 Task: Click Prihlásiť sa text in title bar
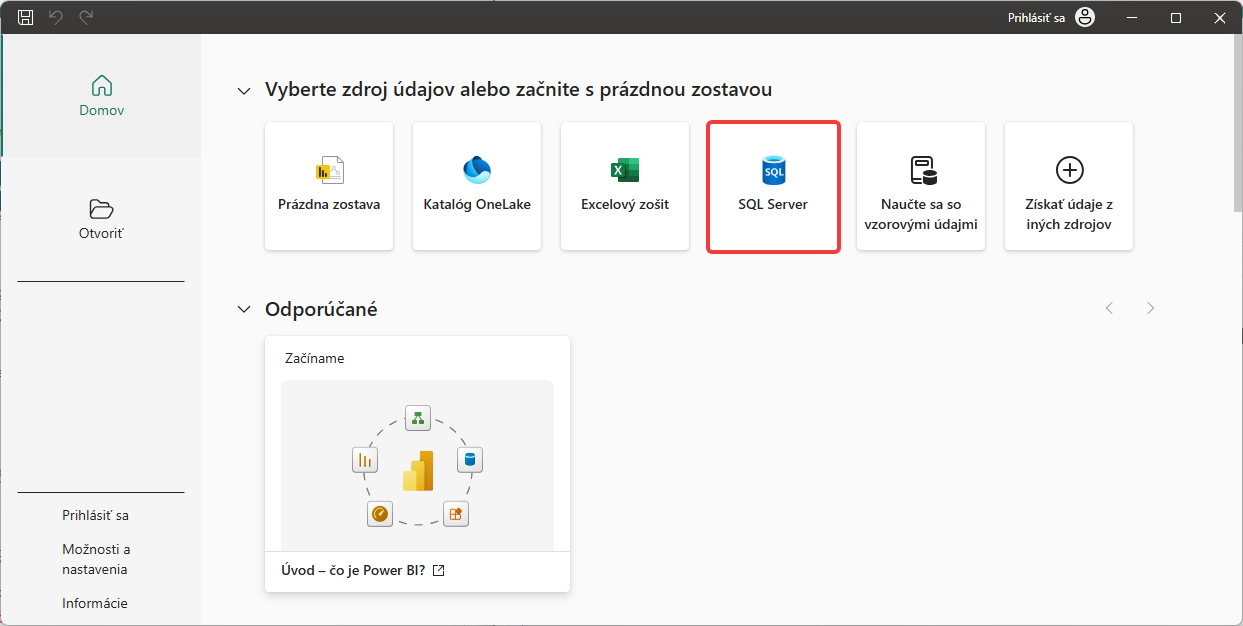[x=1036, y=18]
